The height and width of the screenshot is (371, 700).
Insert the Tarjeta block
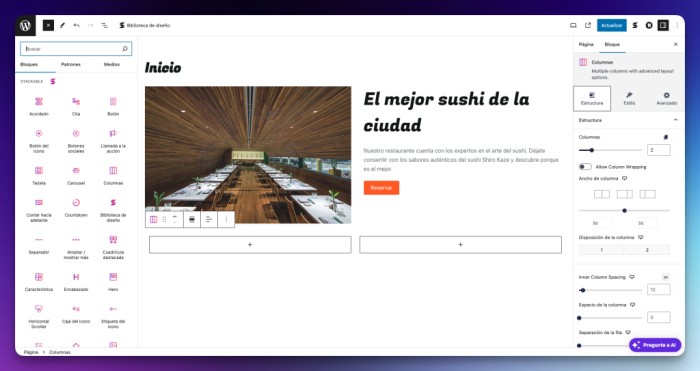(39, 175)
